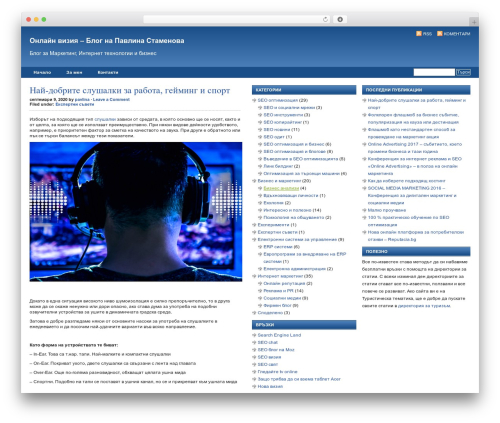Click the round extension icon beside address bar

click(x=340, y=19)
